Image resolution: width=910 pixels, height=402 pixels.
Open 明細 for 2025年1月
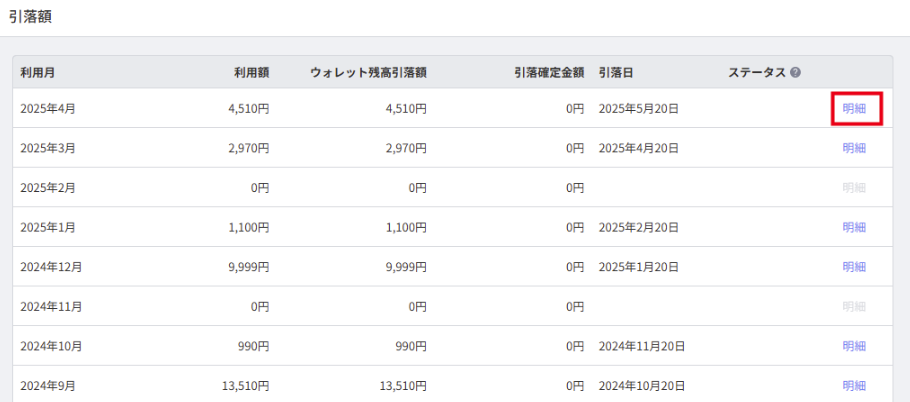tap(854, 227)
